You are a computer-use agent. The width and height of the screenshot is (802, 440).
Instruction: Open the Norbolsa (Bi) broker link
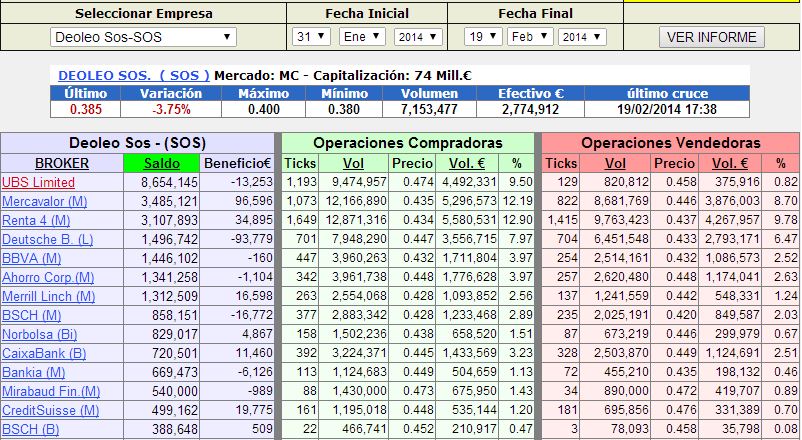tap(39, 335)
